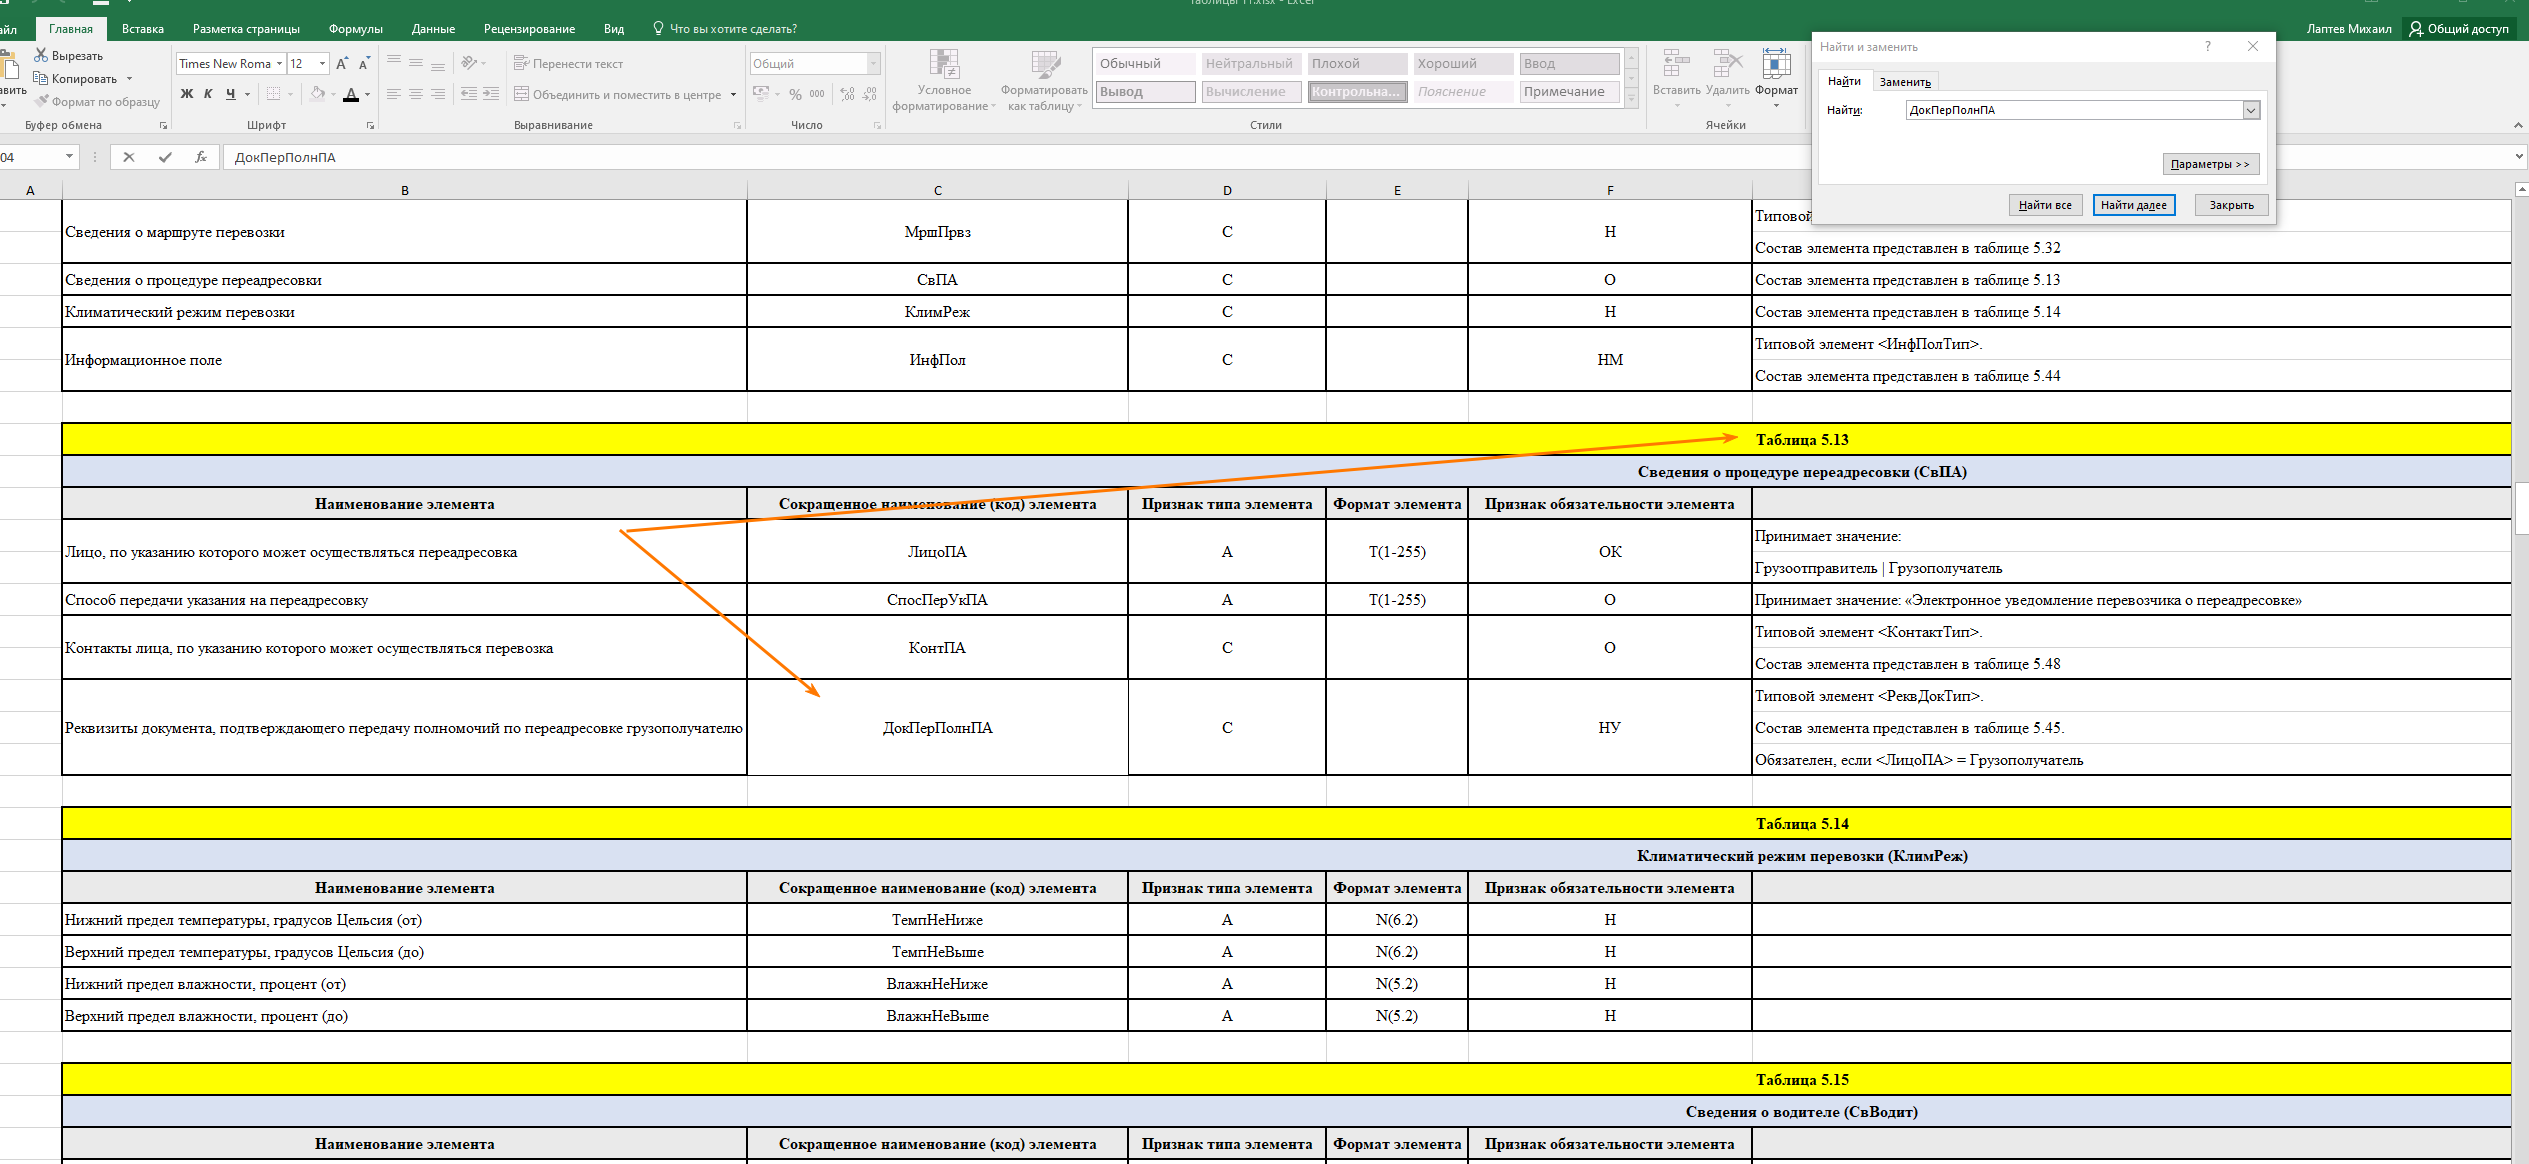Switch to the Заменить tab in dialog

click(1905, 82)
